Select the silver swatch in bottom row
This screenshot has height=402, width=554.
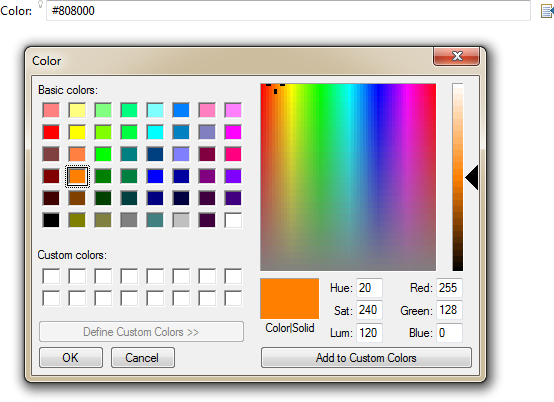pyautogui.click(x=181, y=220)
